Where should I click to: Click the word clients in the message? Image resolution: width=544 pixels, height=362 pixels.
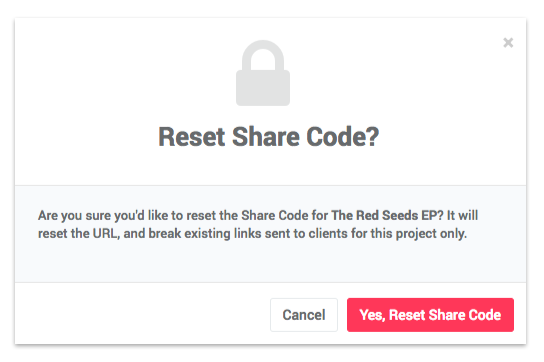[x=328, y=234]
